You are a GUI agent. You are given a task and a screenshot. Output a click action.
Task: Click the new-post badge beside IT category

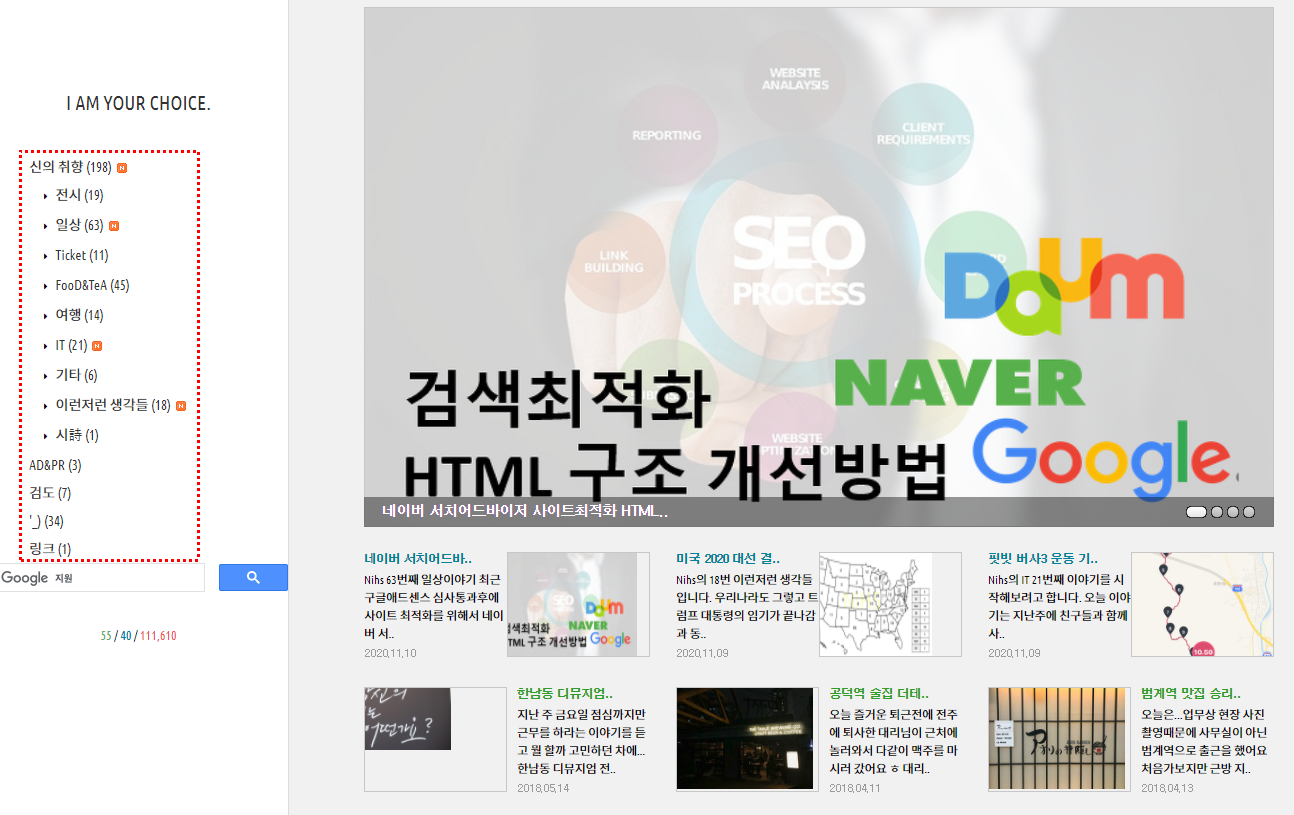97,346
